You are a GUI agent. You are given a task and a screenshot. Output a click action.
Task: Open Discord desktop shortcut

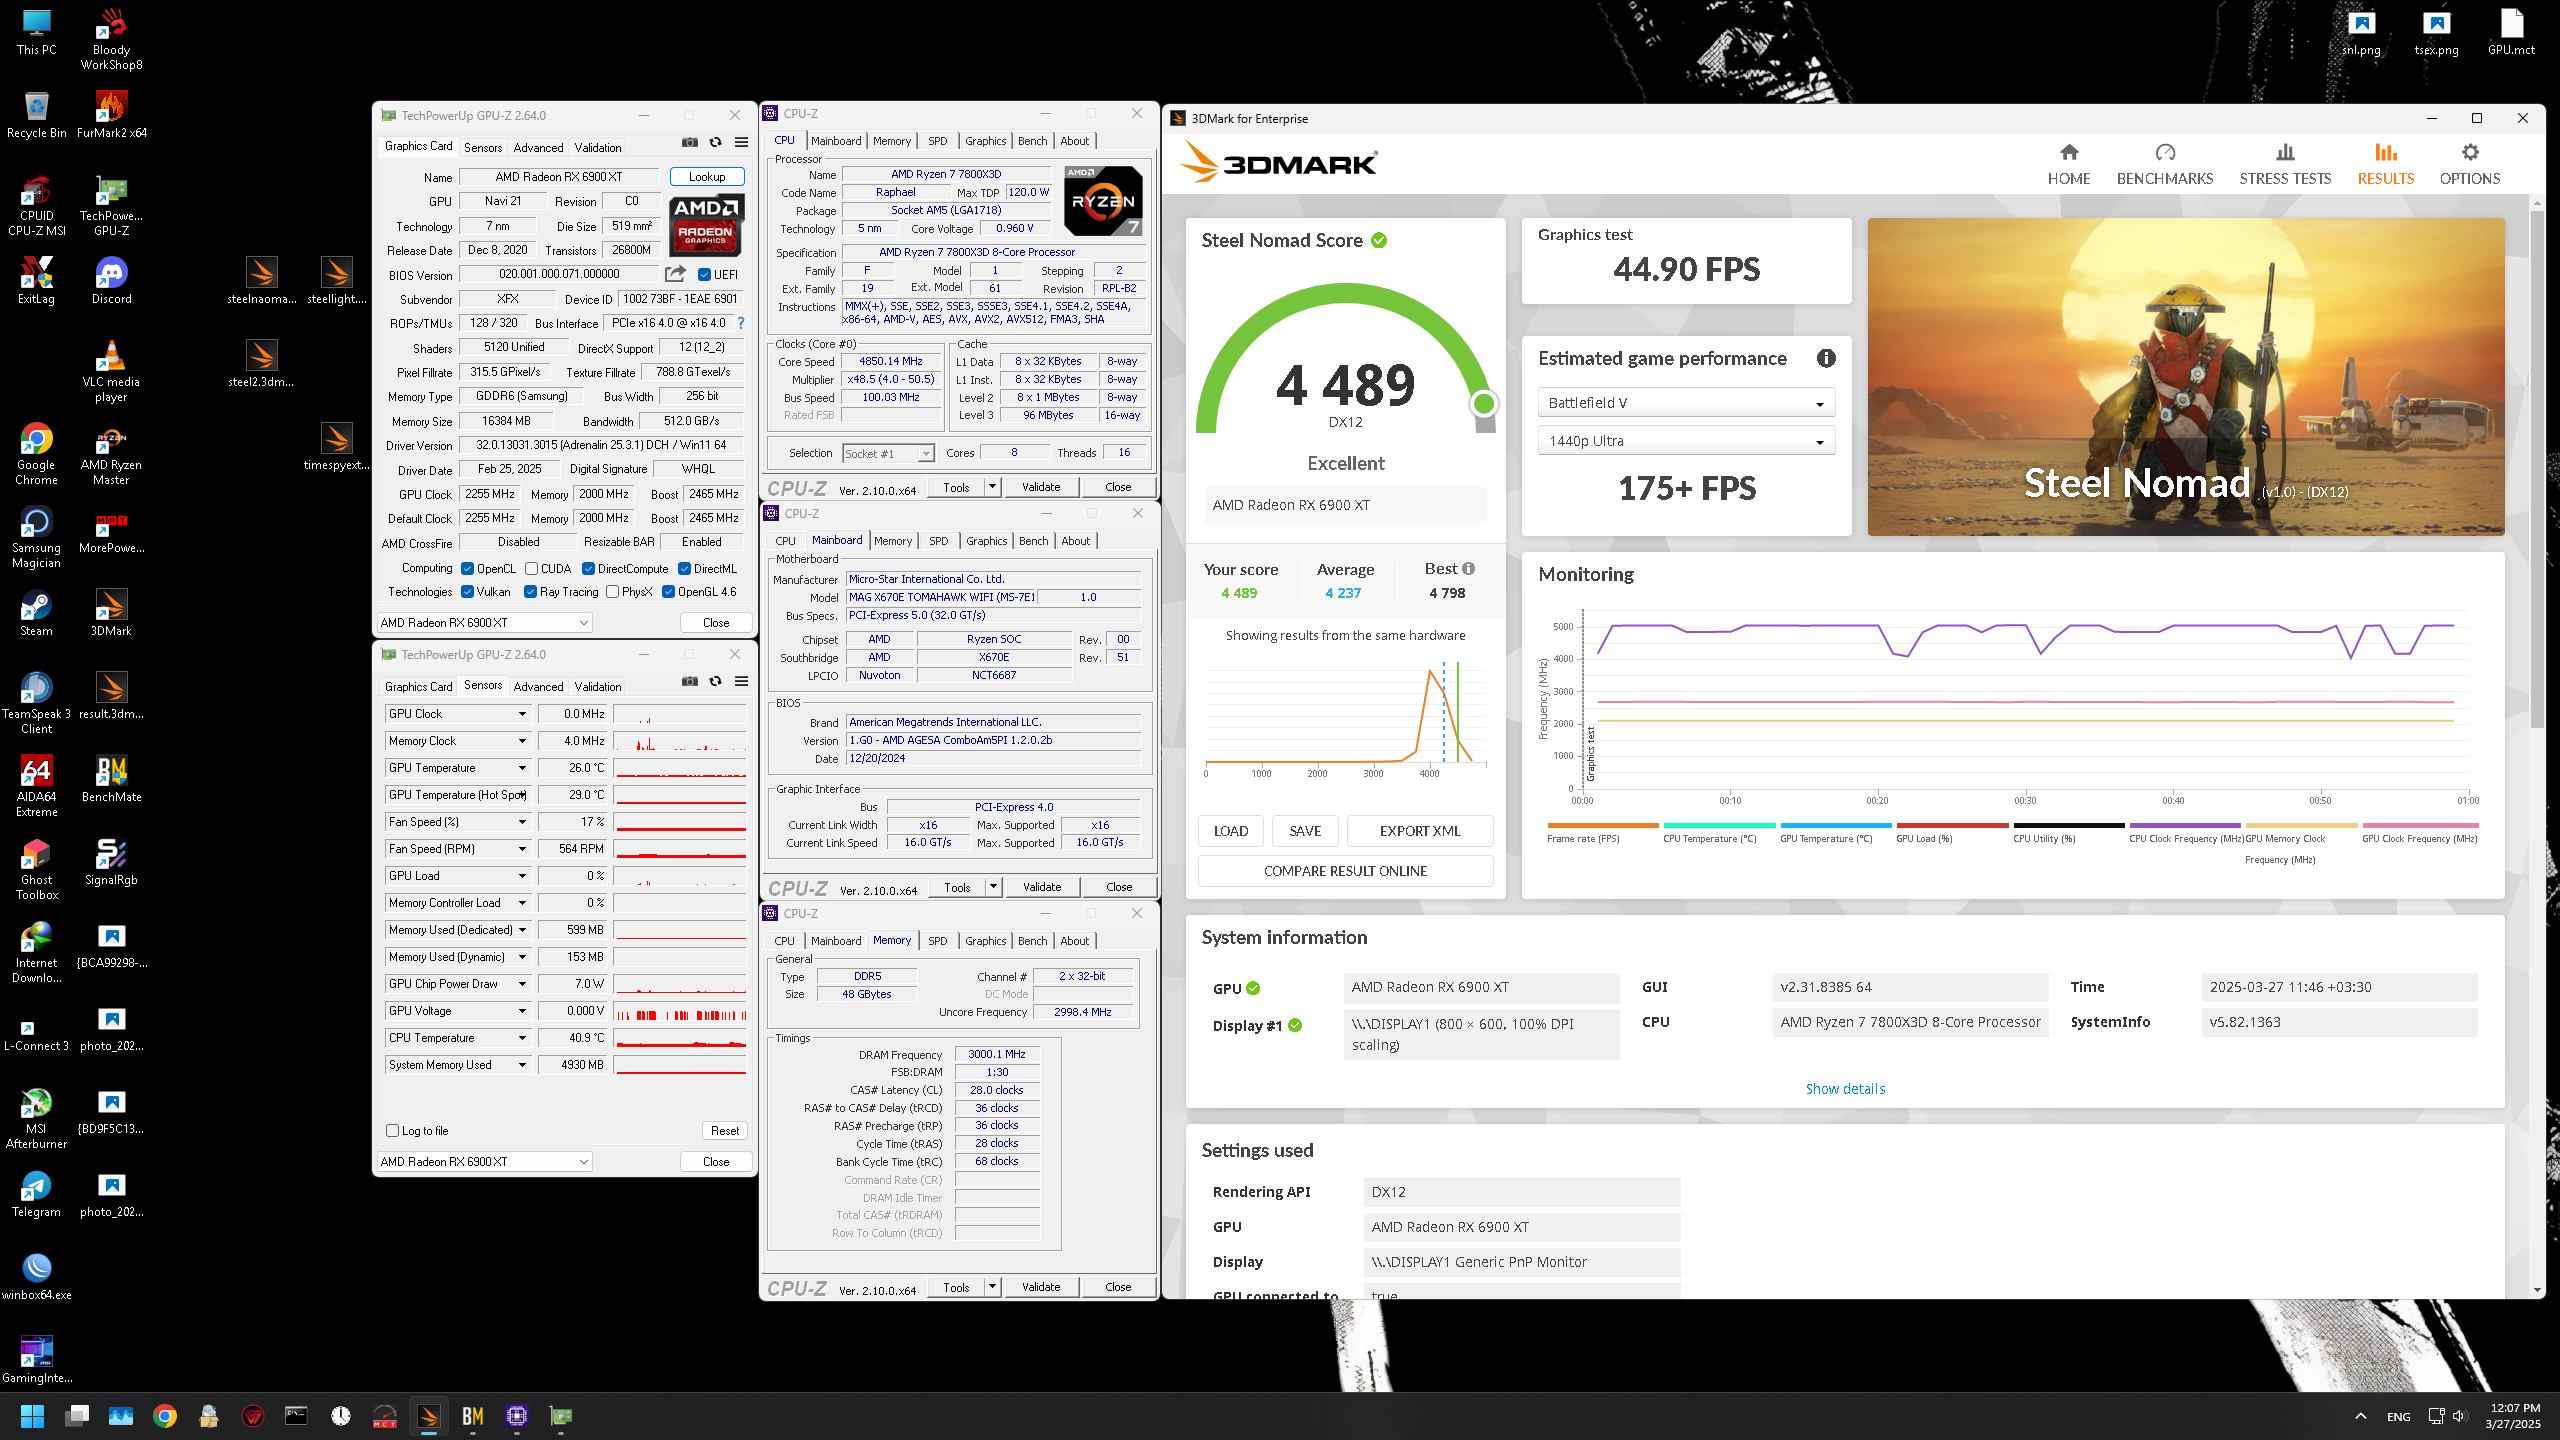111,280
